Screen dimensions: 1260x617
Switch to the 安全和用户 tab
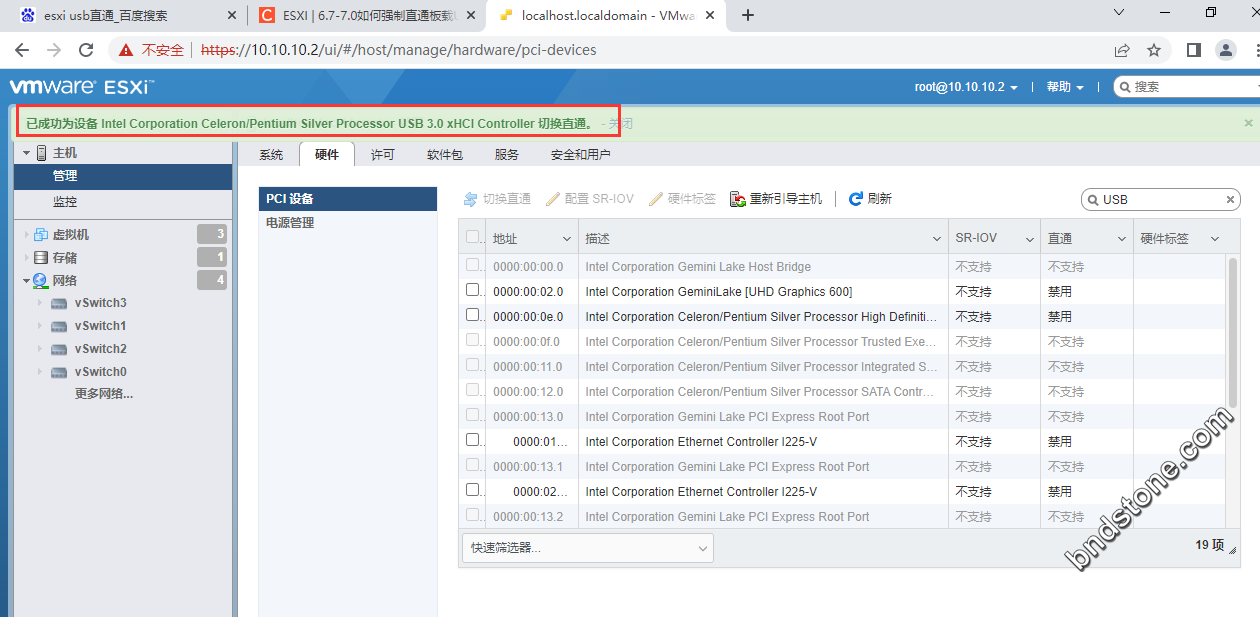580,155
